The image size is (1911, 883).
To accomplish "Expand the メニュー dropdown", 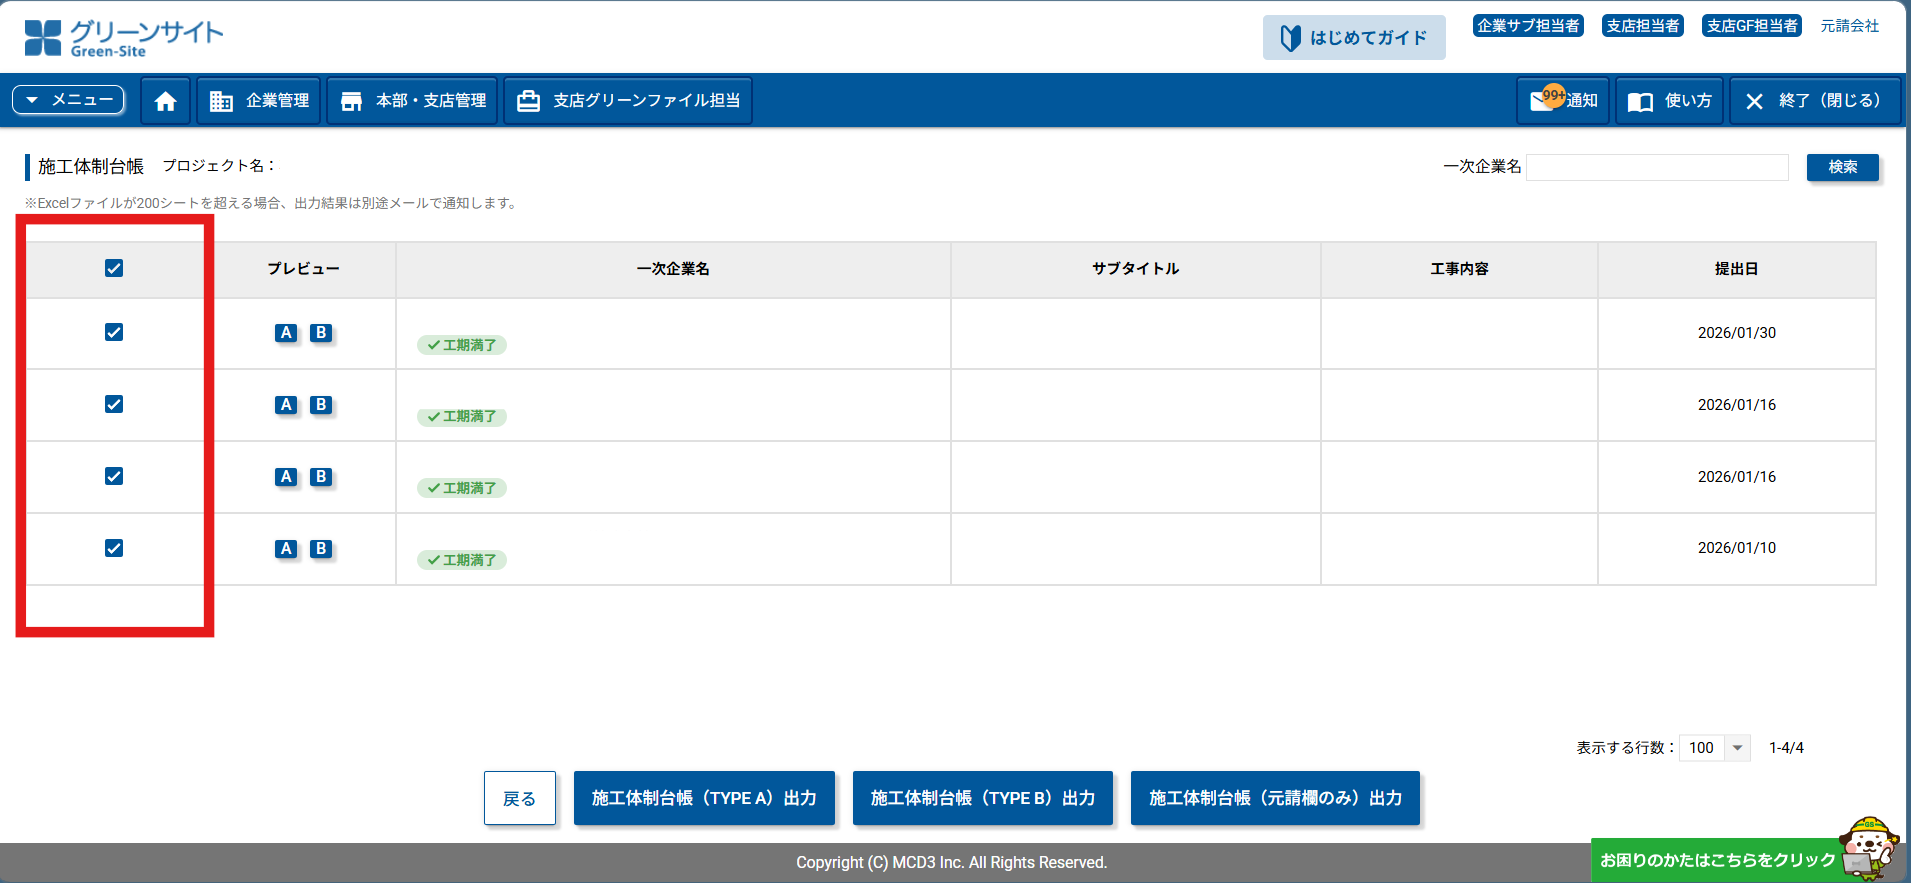I will pyautogui.click(x=68, y=100).
